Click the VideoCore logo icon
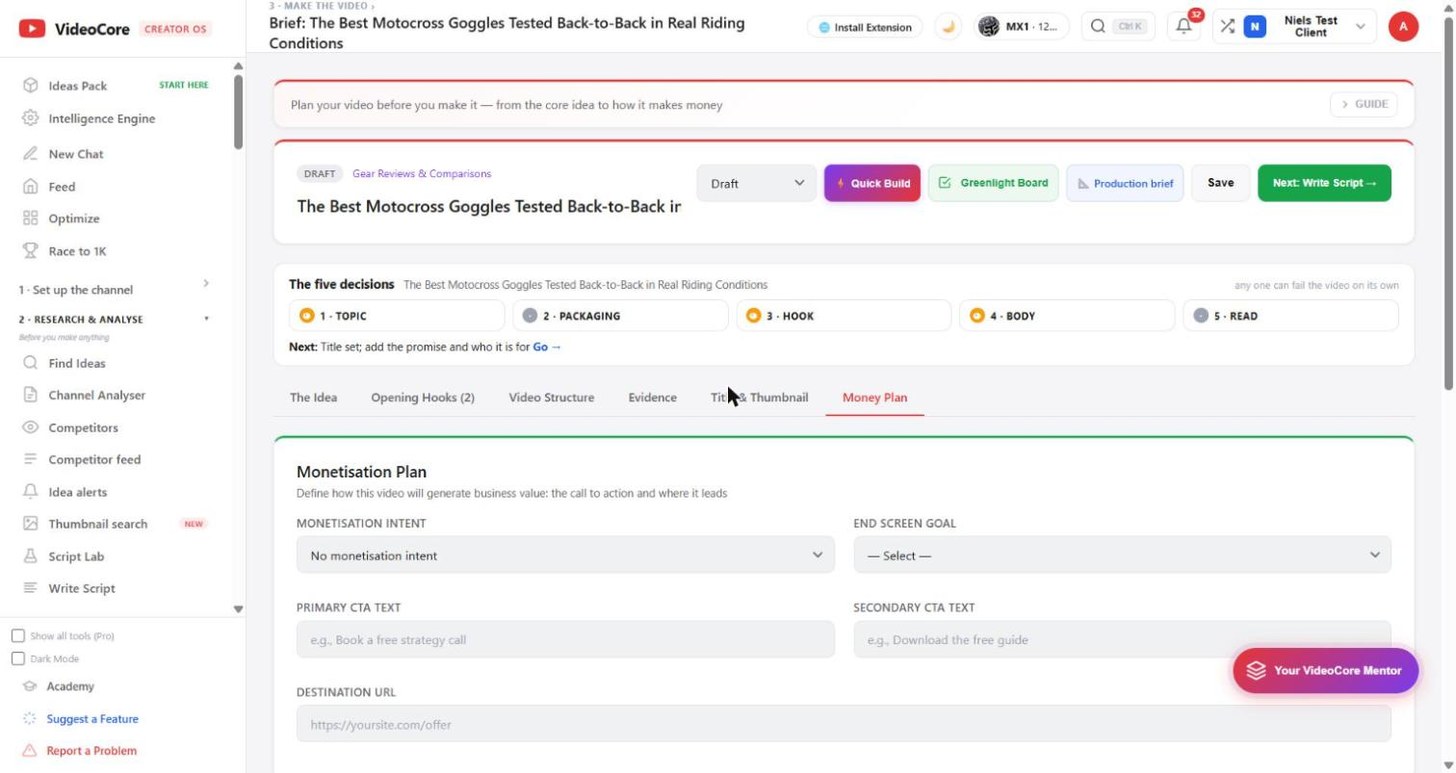Screen dimensions: 1456x773 32,29
